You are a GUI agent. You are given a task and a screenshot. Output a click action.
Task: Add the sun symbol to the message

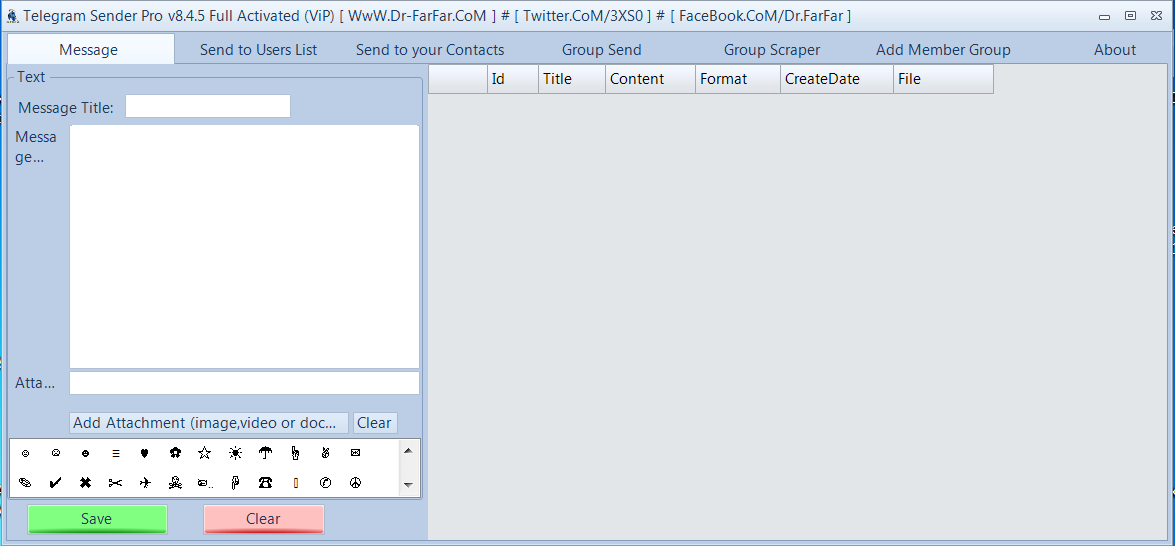[235, 453]
